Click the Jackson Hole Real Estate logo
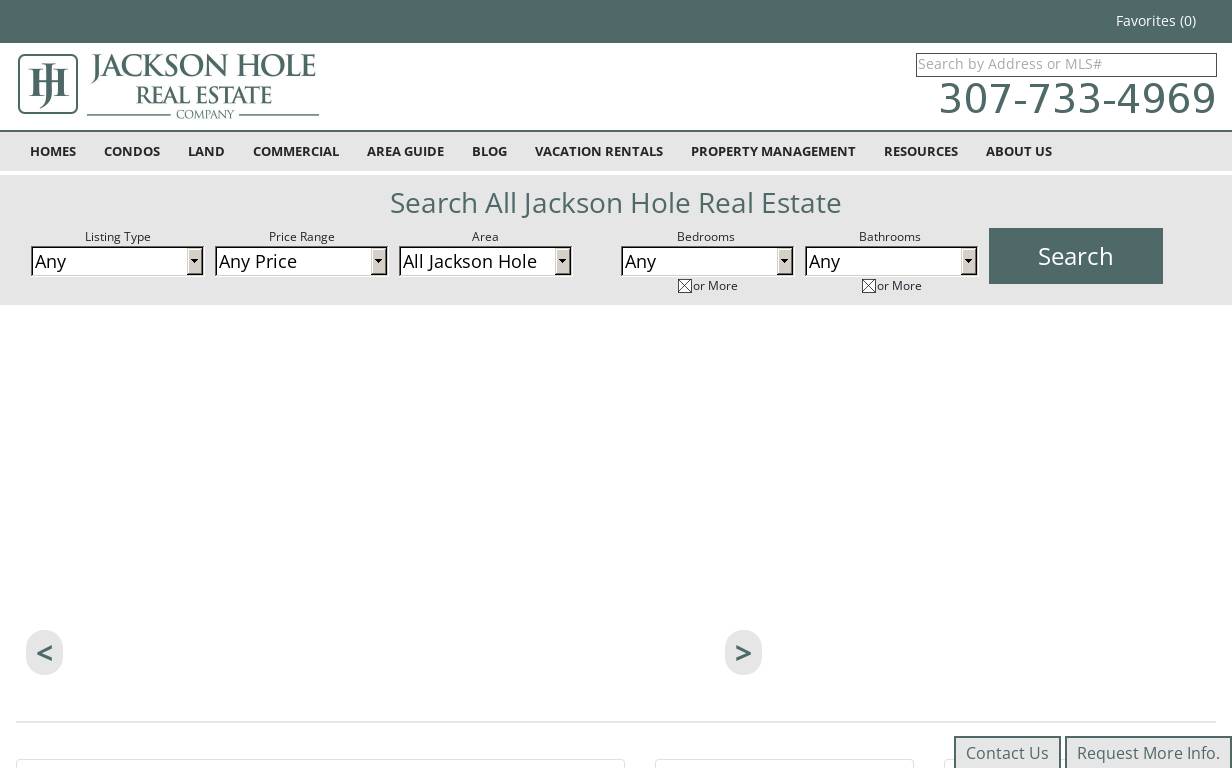 [x=168, y=86]
